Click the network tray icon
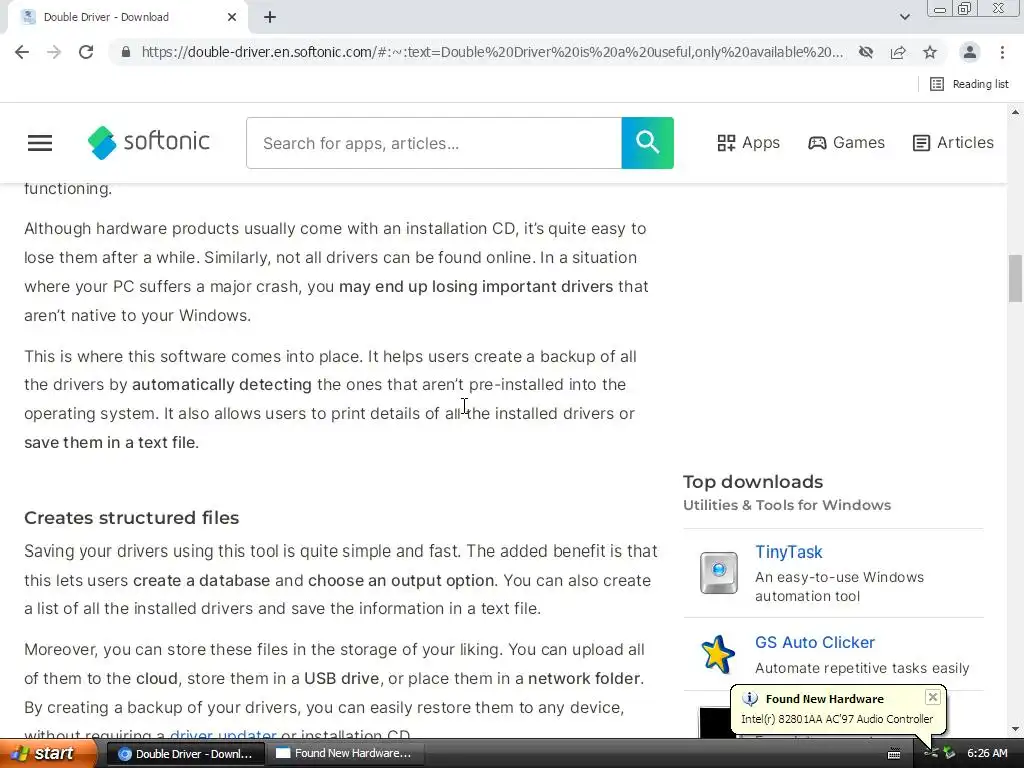1024x768 pixels. click(931, 754)
